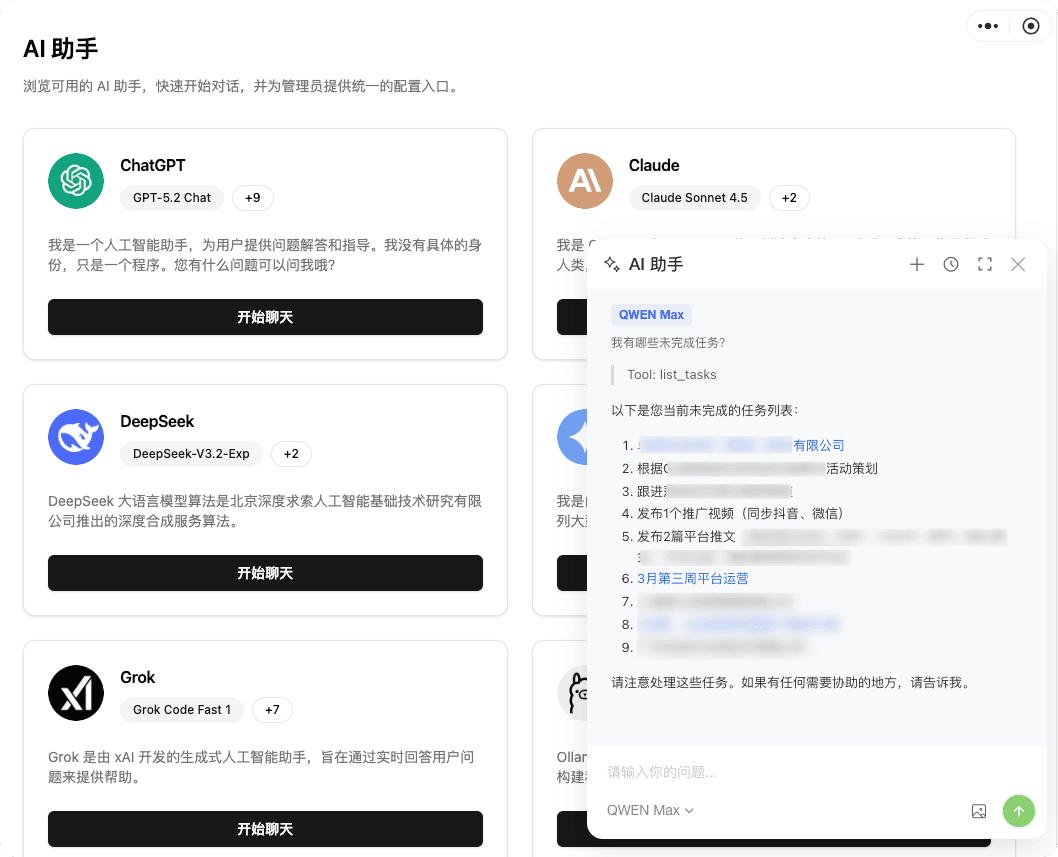Expand Grok +7 more models

point(272,710)
